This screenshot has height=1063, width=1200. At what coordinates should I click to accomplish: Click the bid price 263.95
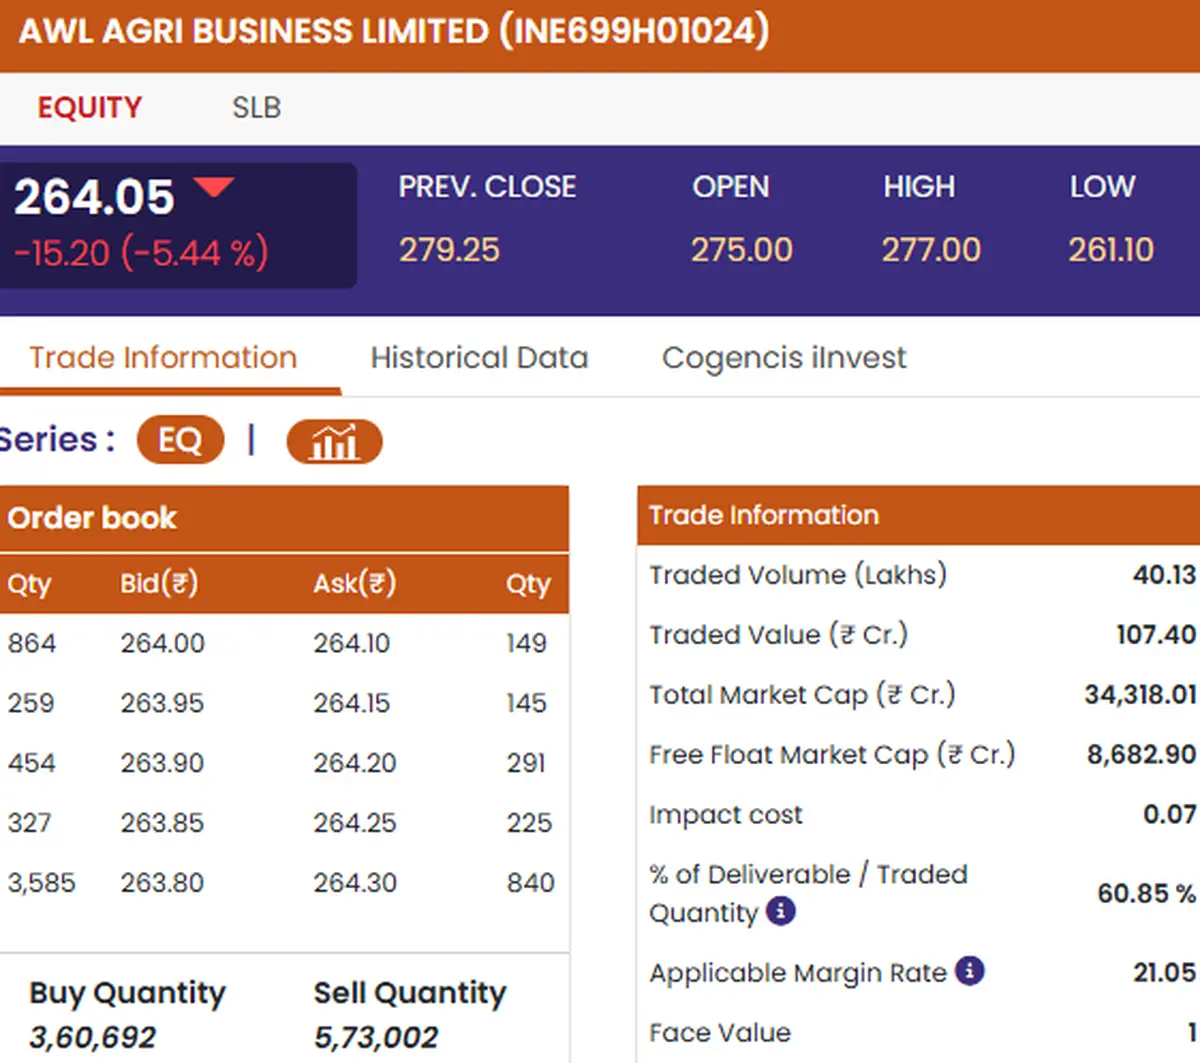(162, 703)
